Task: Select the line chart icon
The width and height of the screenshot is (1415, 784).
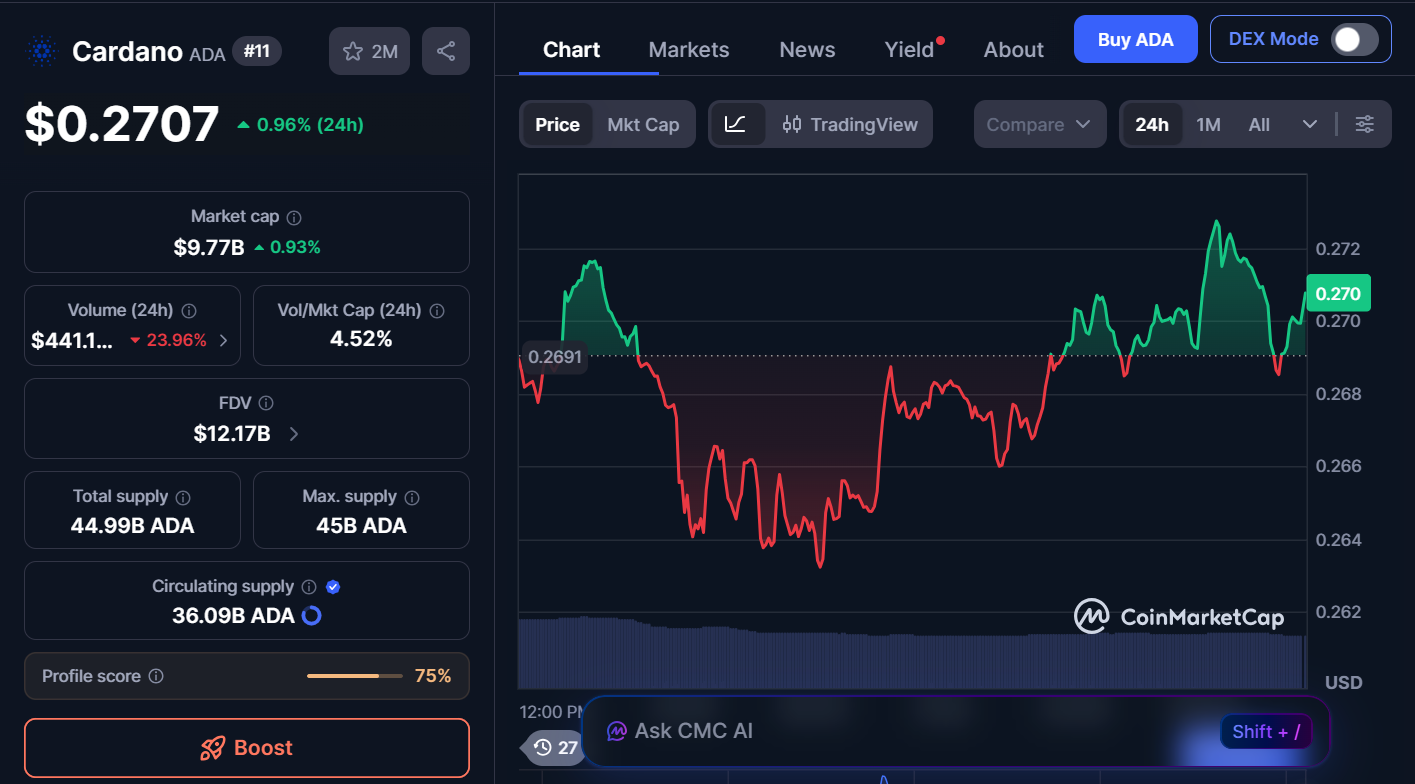Action: (737, 124)
